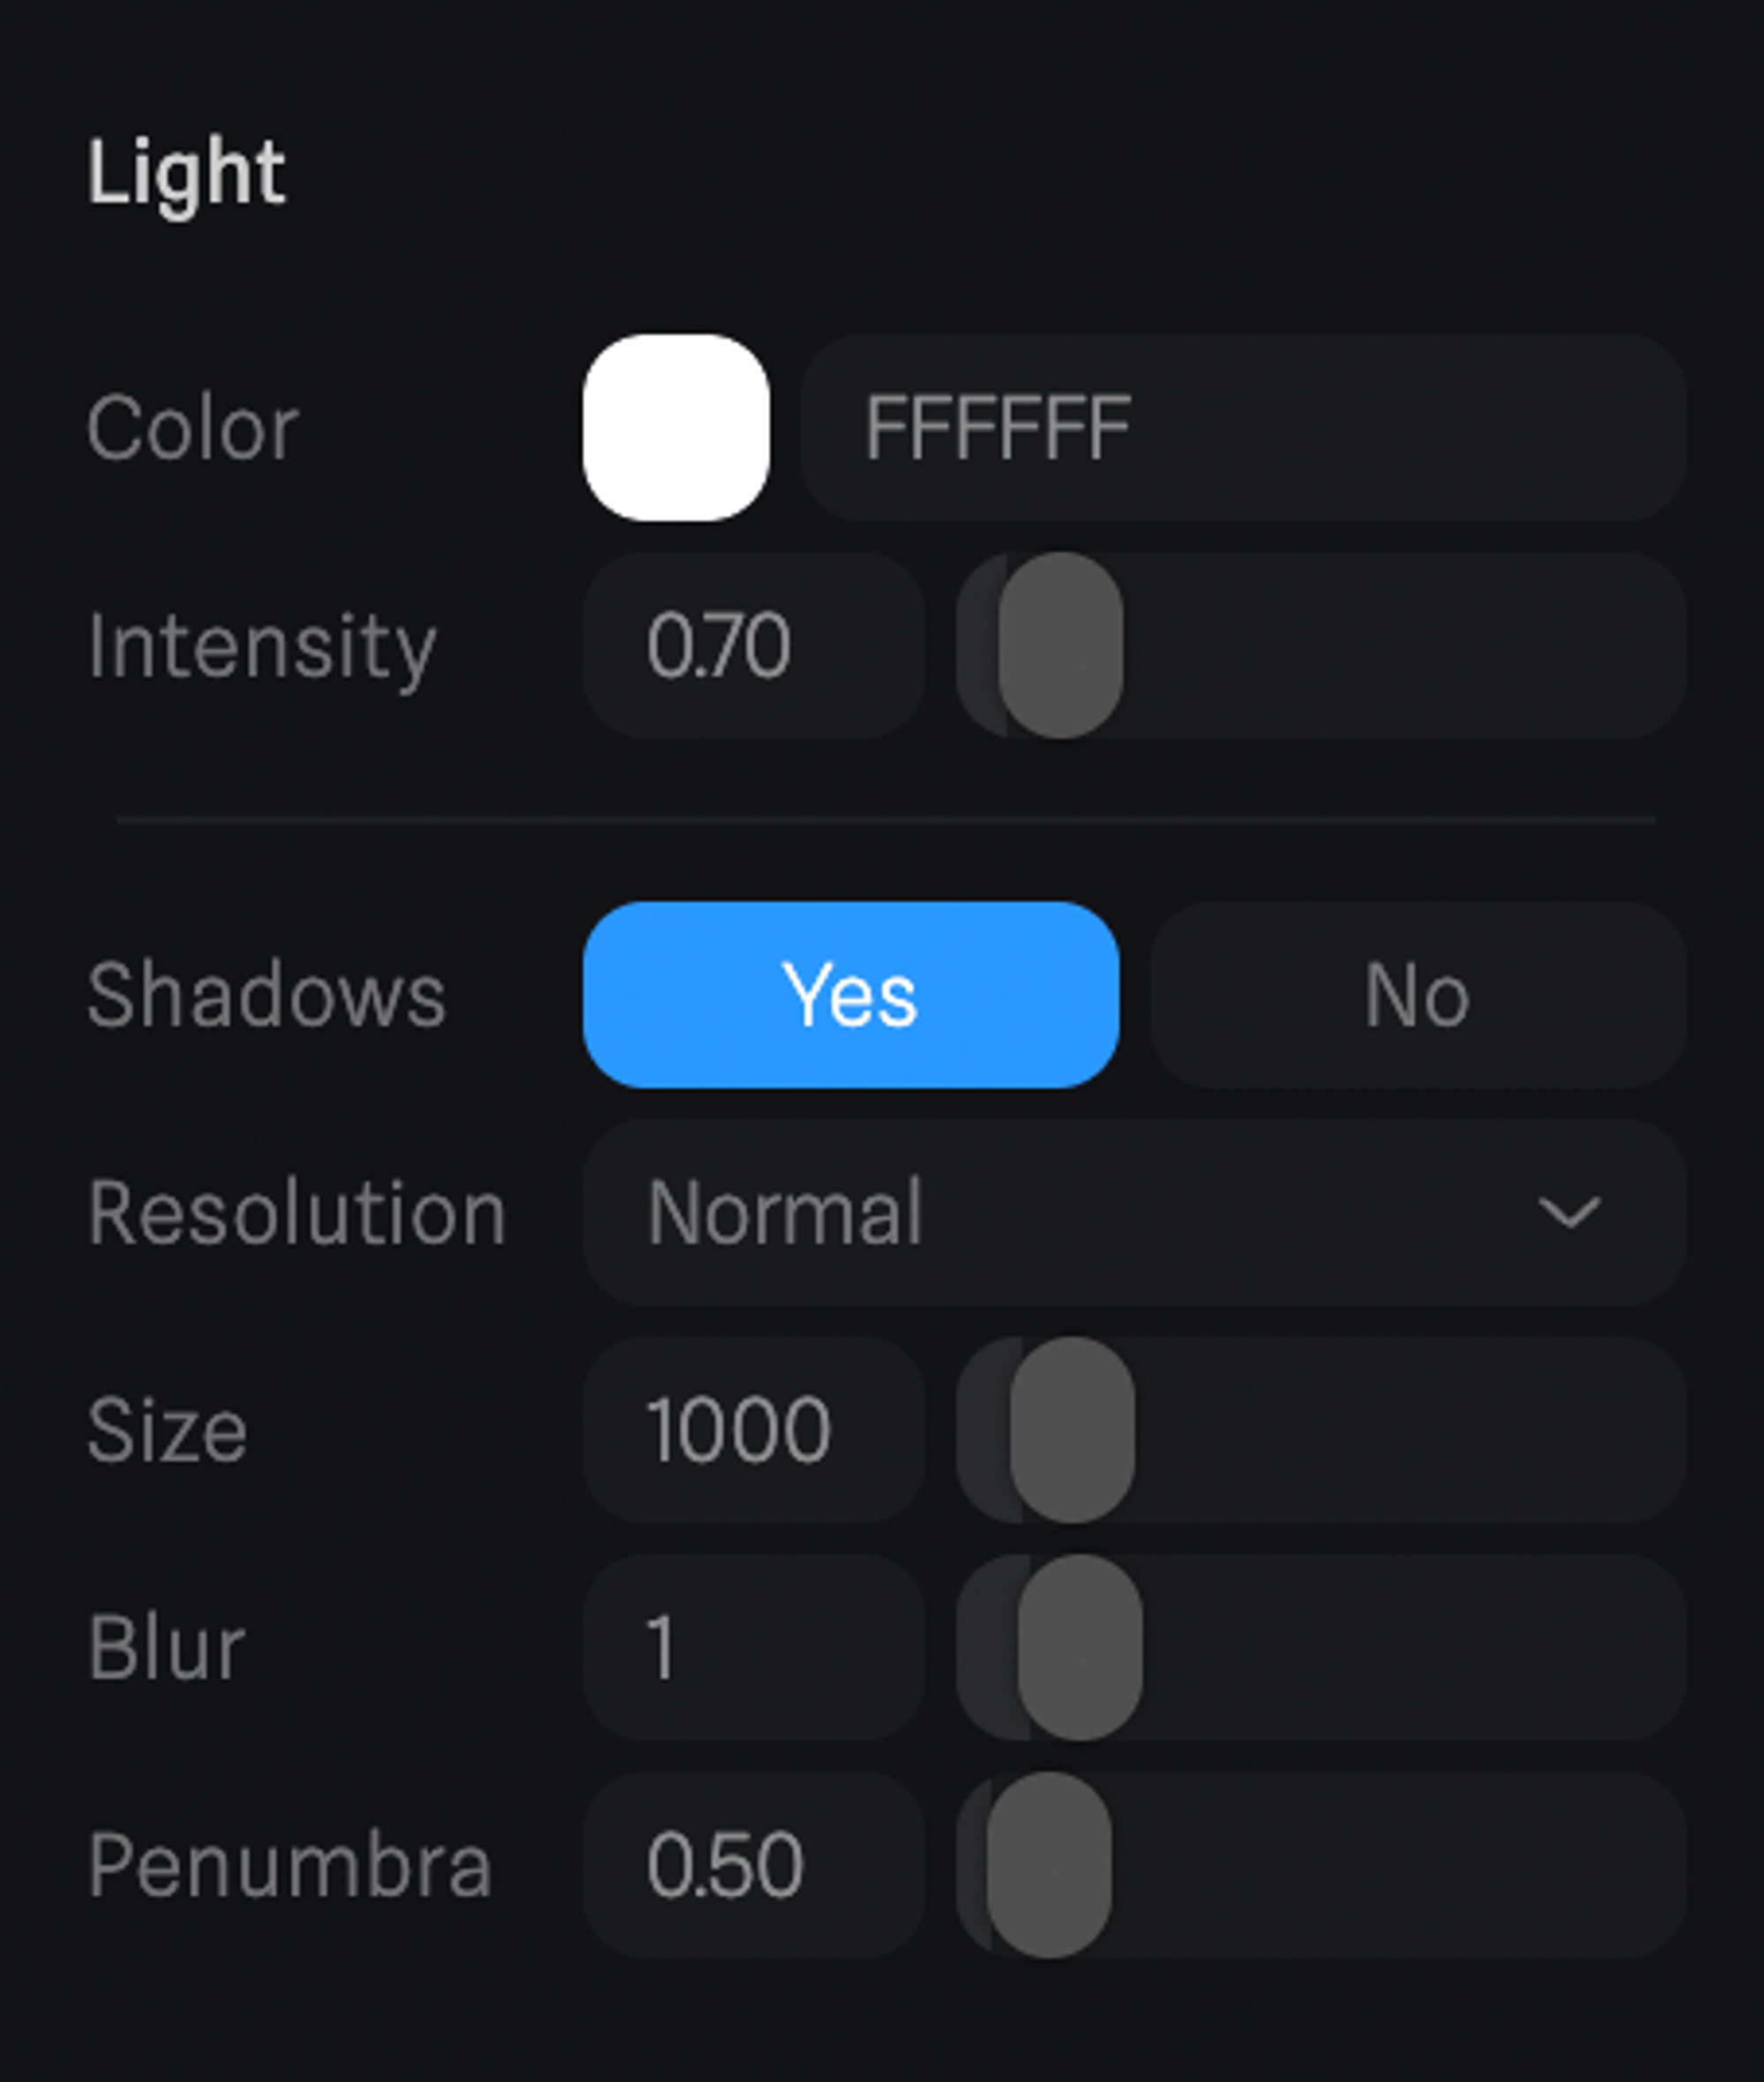
Task: Disable shadows with the No button
Action: 1417,994
